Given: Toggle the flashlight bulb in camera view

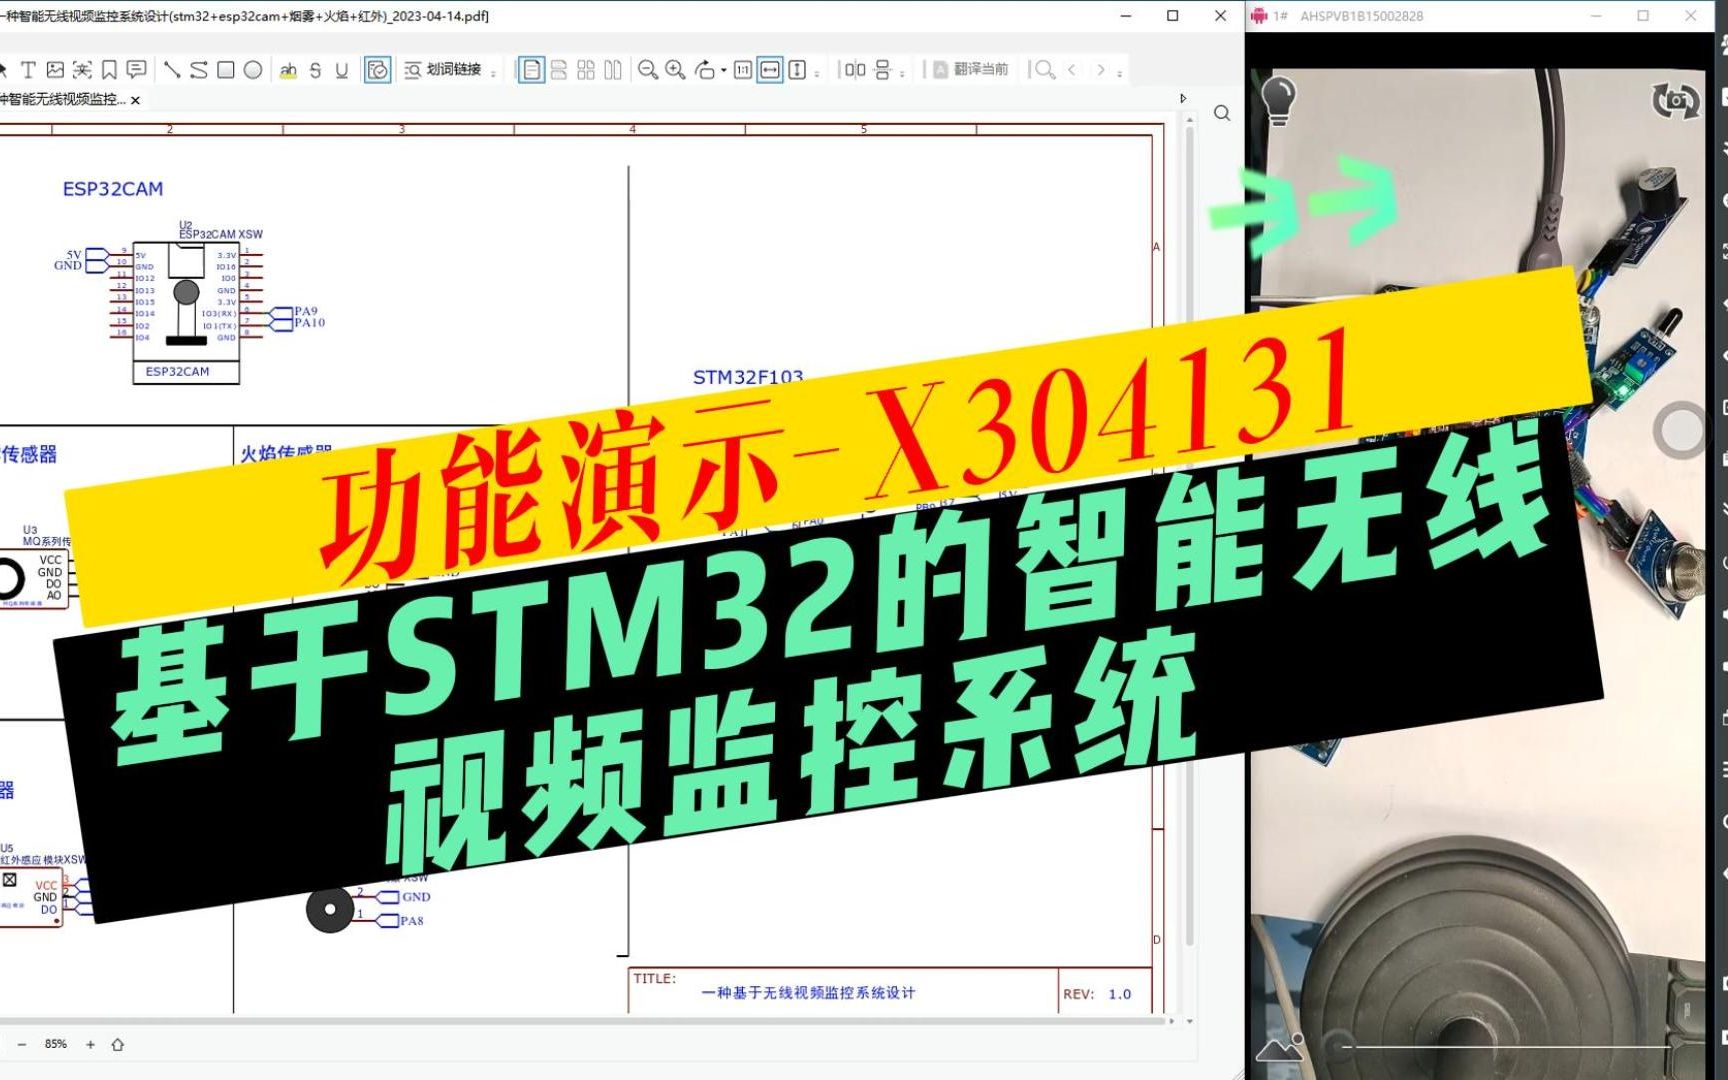Looking at the screenshot, I should (1279, 99).
